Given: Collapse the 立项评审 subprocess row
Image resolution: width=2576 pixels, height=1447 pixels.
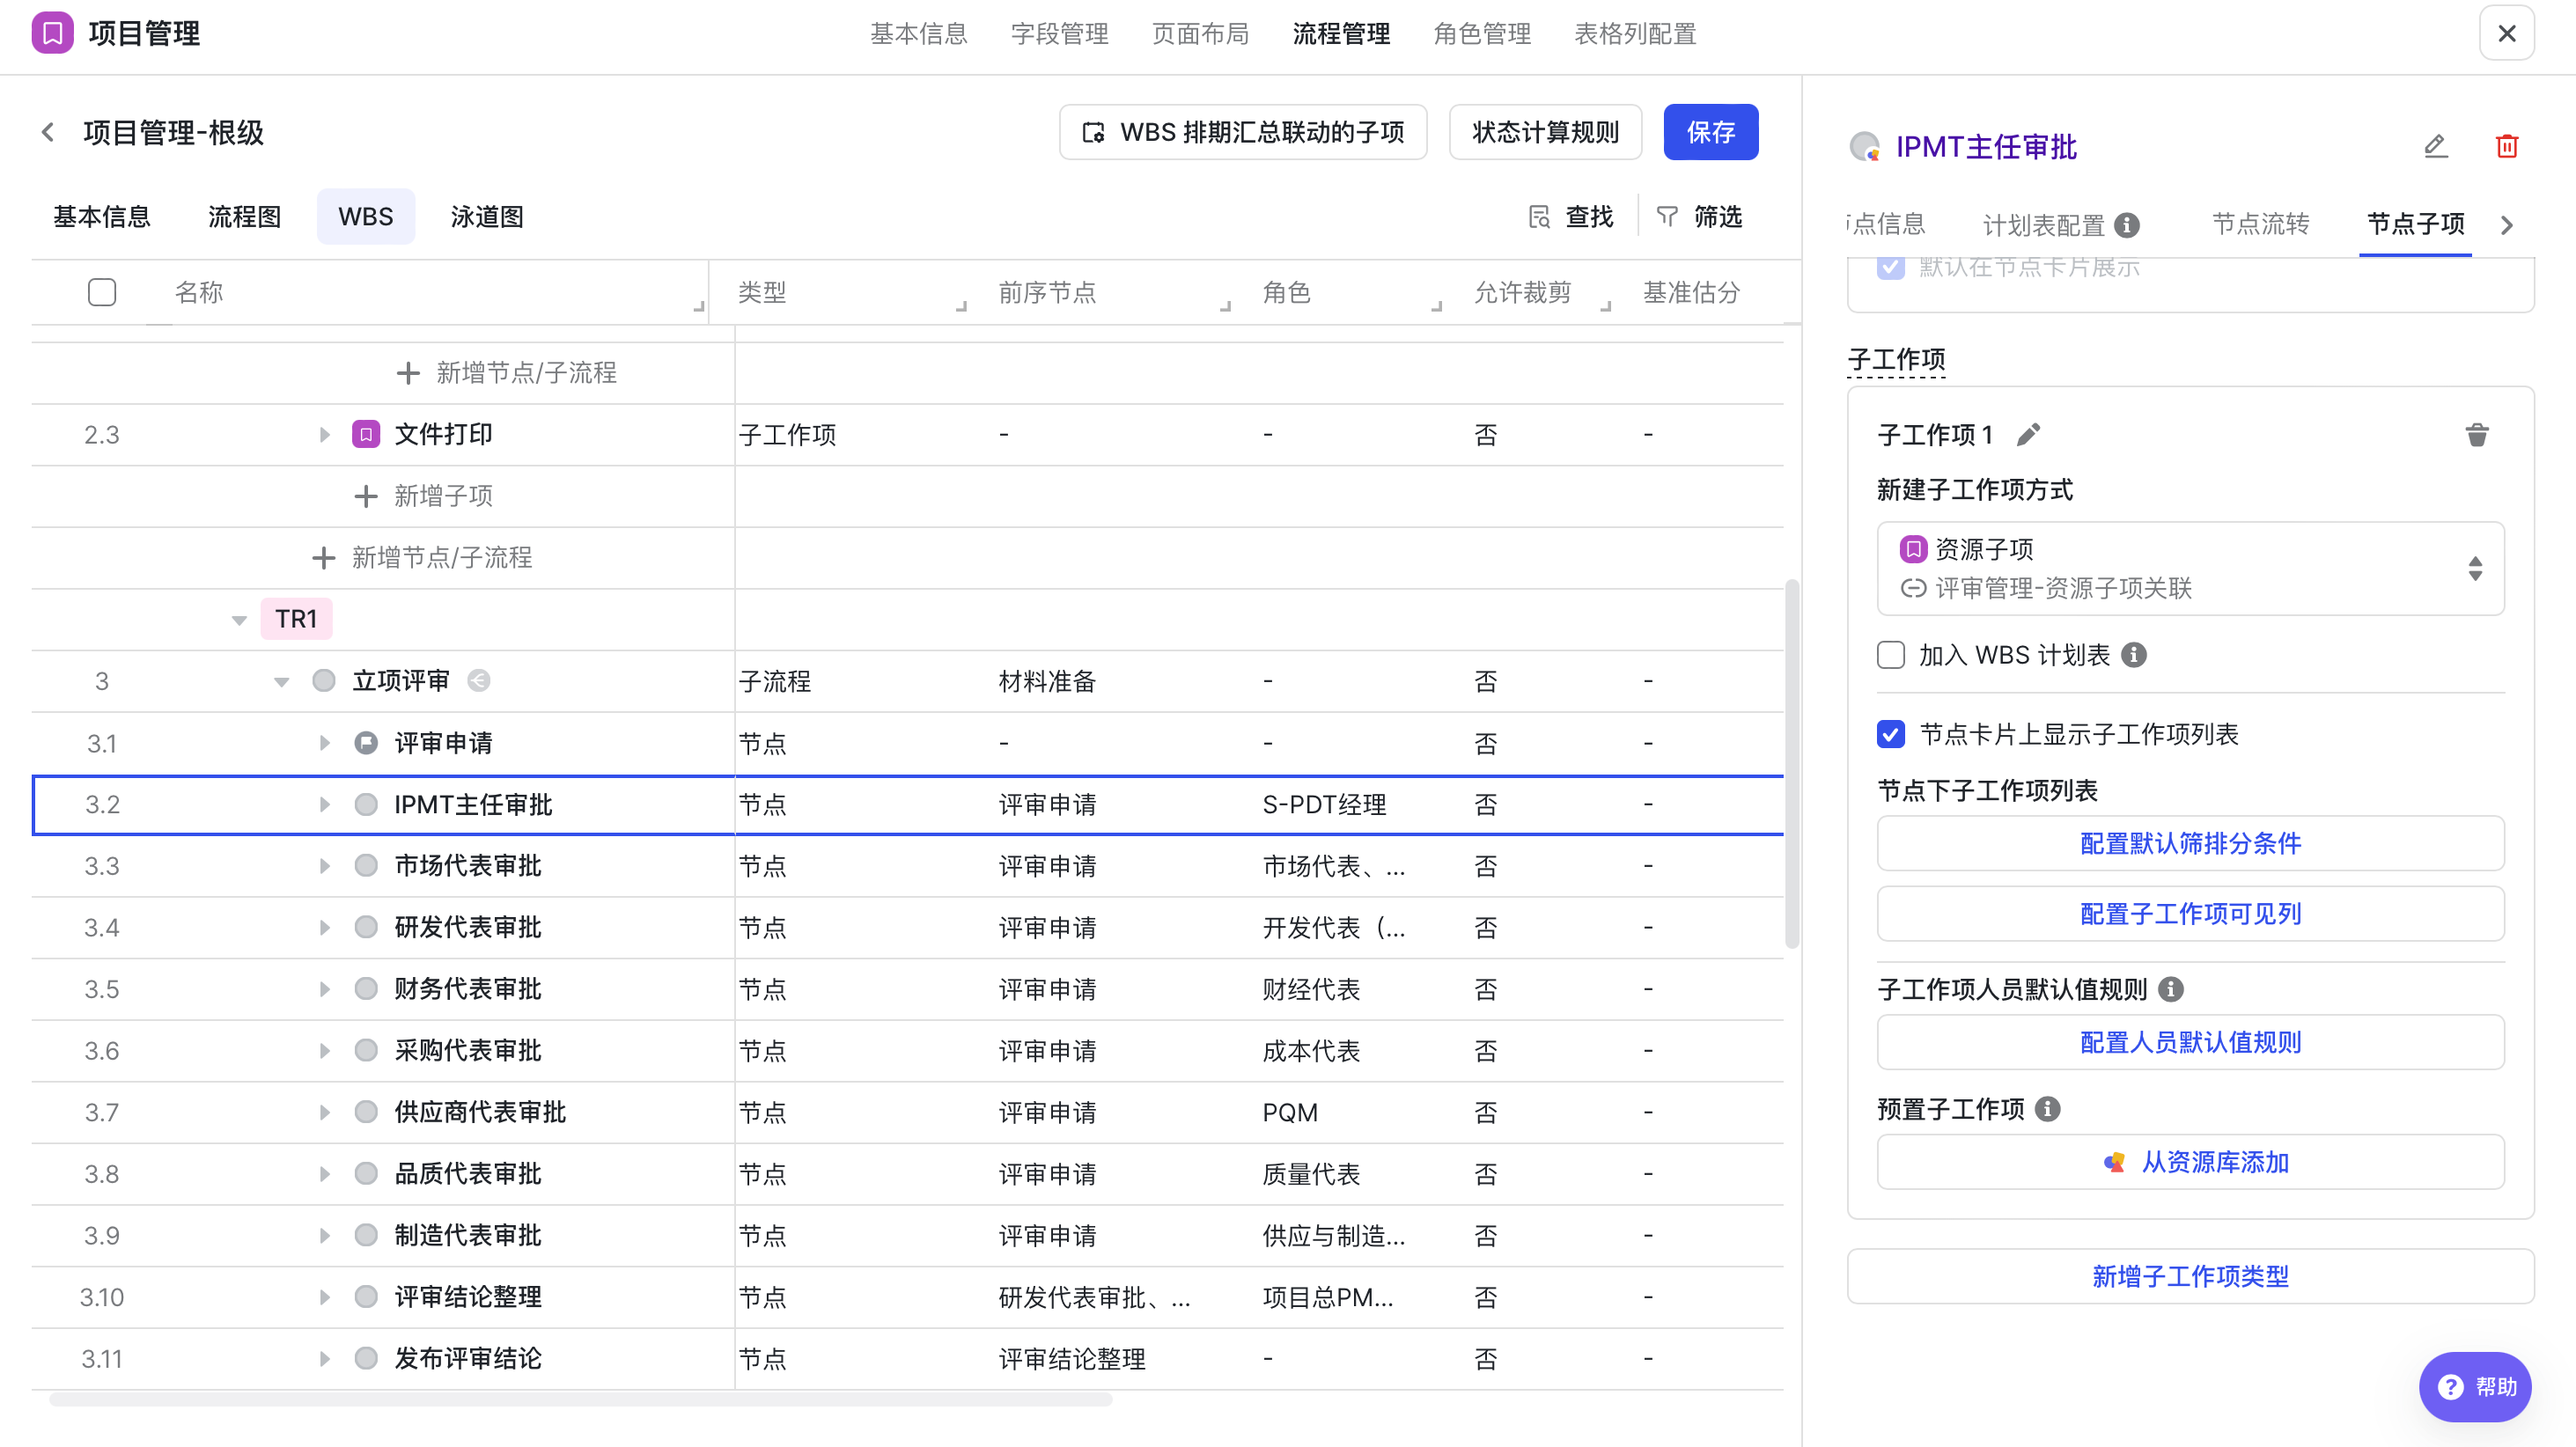Looking at the screenshot, I should coord(282,682).
